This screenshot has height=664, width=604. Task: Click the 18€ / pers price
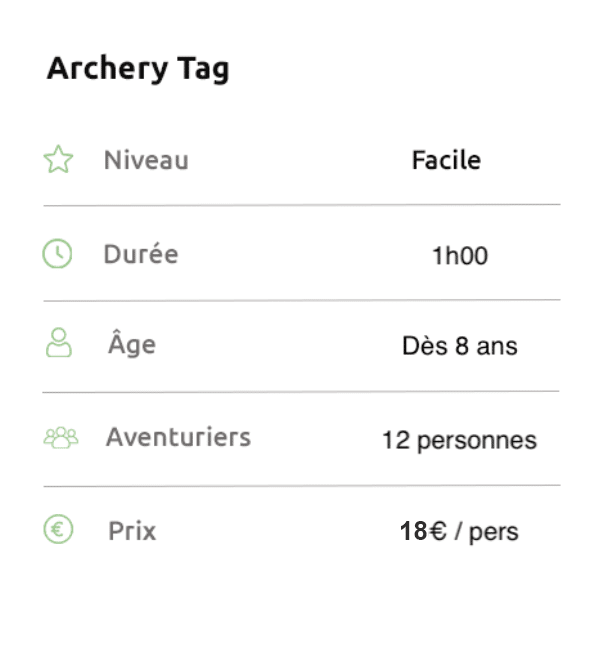(459, 531)
